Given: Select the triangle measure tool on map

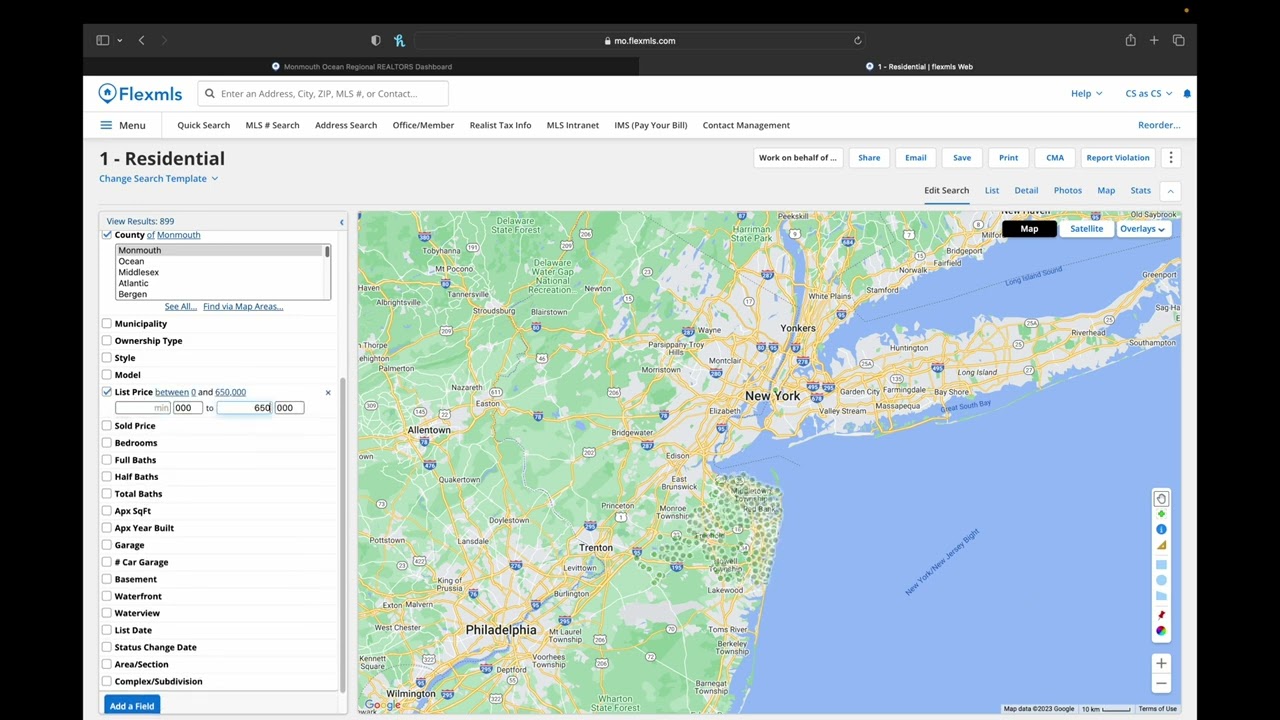Looking at the screenshot, I should pos(1161,546).
